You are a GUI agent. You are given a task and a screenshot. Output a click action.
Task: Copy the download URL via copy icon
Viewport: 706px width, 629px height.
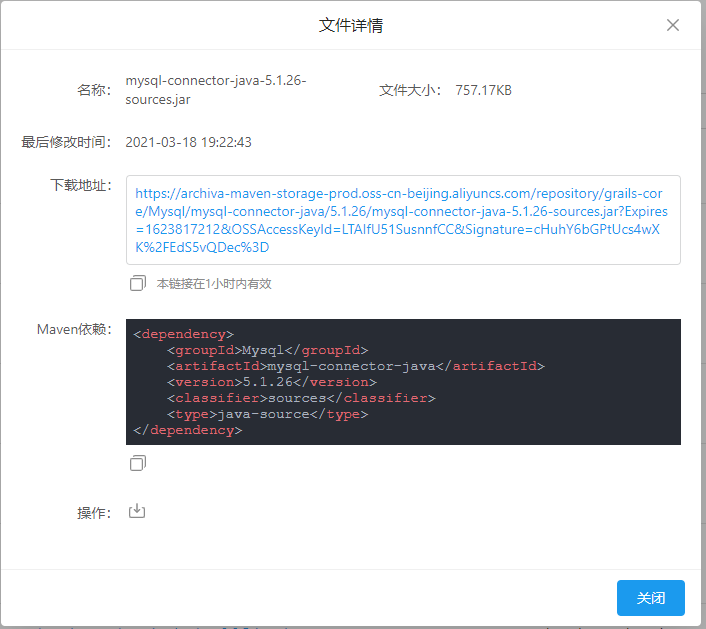[x=138, y=284]
